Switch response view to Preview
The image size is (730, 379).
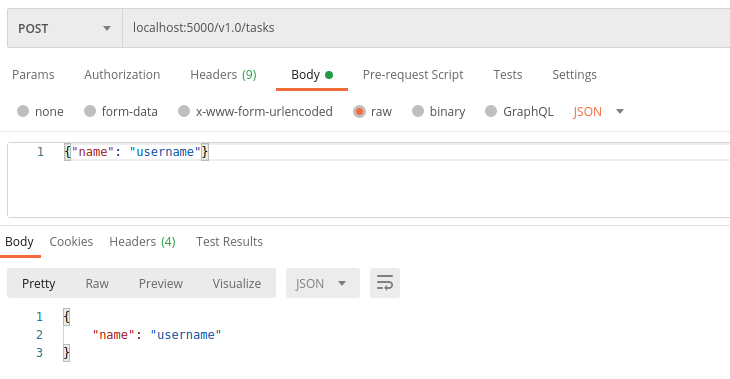click(x=161, y=284)
